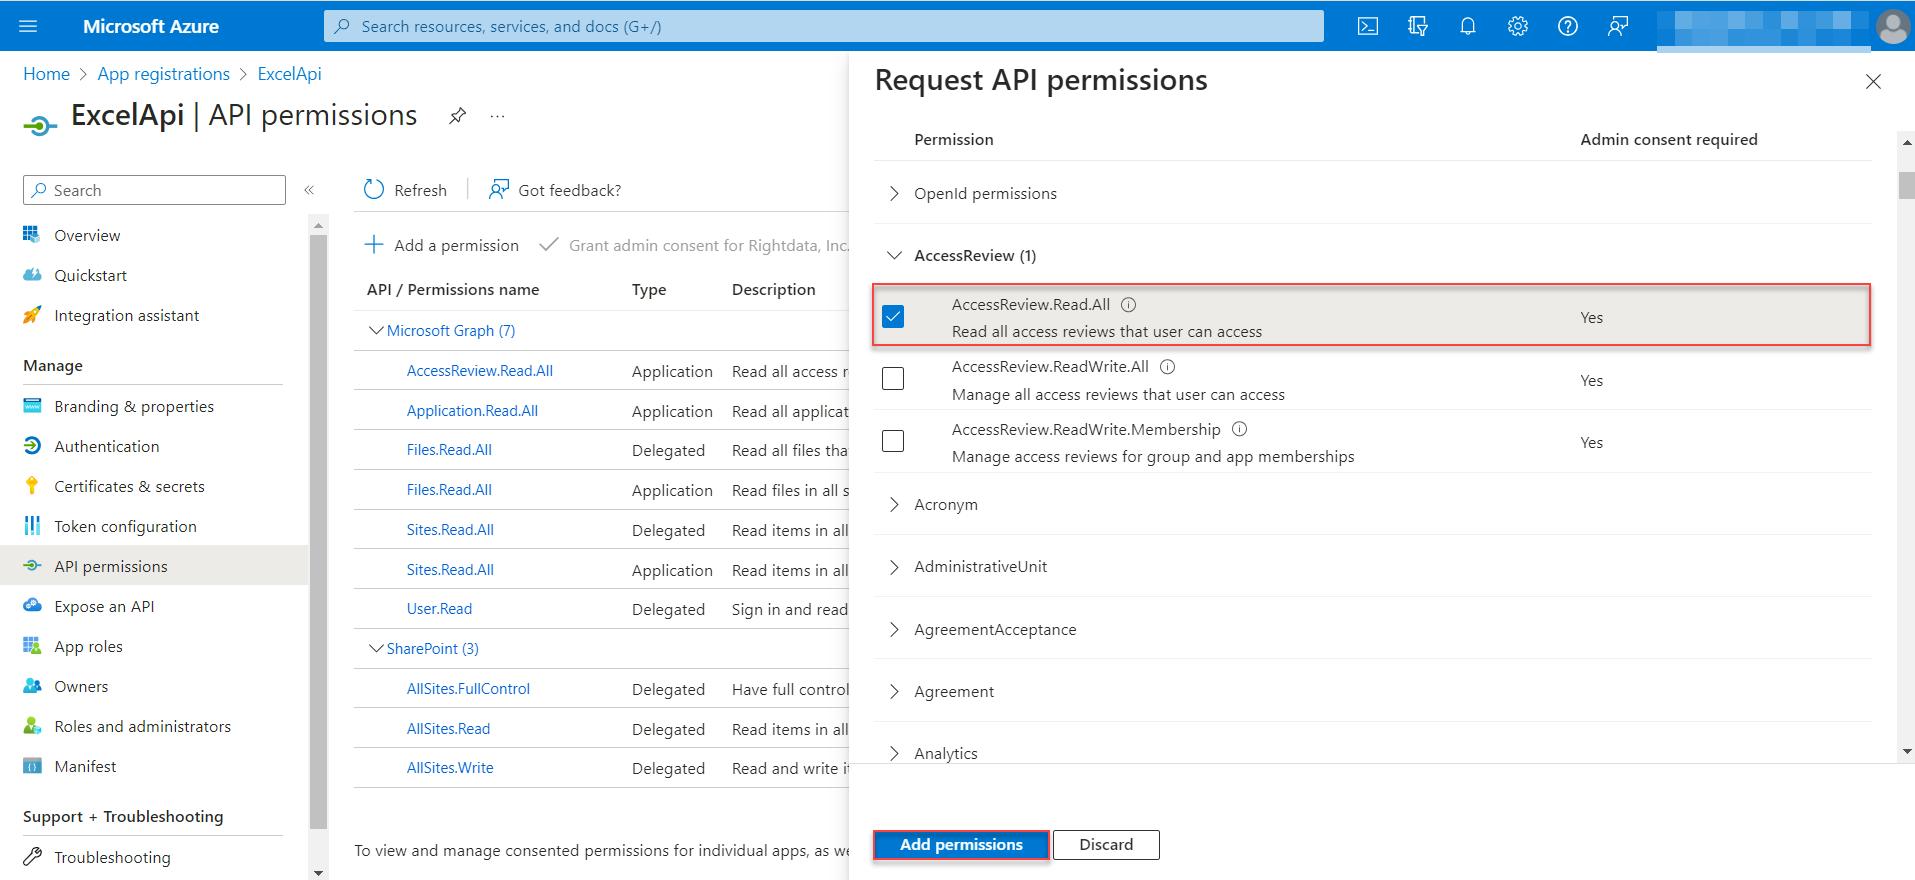Tick the AccessReview.ReadWrite.Membership checkbox
This screenshot has height=880, width=1915.
click(x=893, y=441)
